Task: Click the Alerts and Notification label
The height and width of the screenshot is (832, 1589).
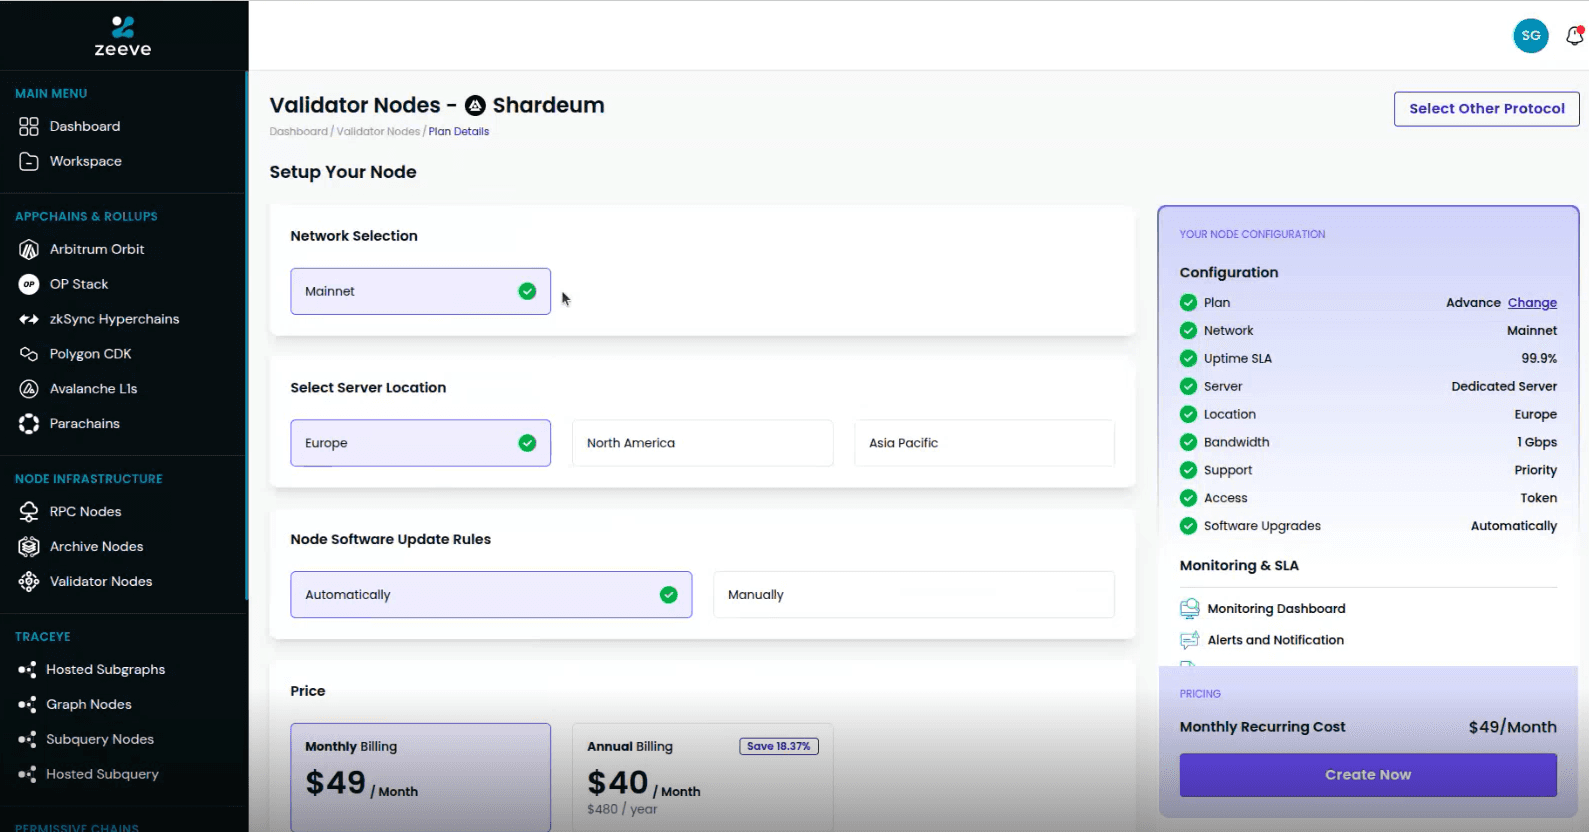Action: point(1275,640)
